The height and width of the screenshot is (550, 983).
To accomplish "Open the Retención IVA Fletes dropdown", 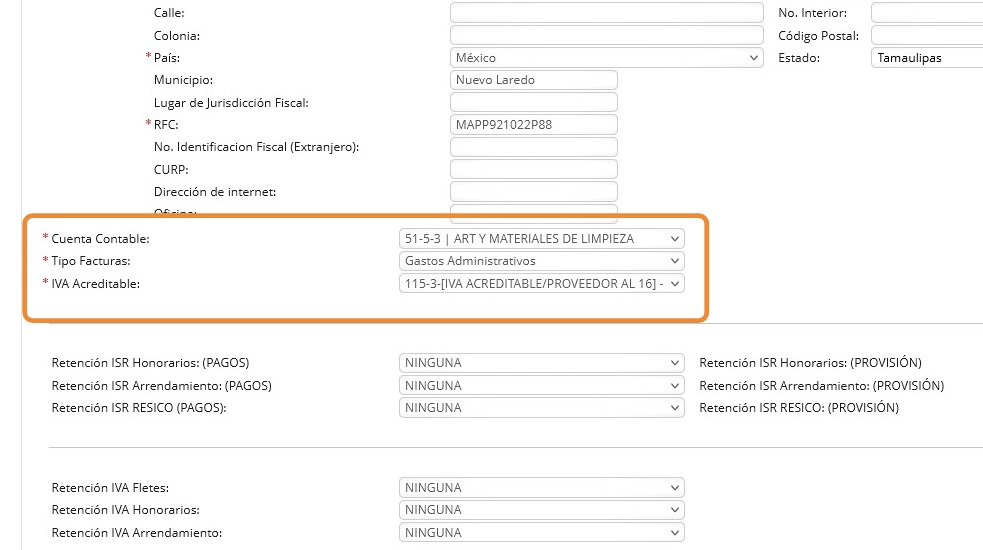I will (541, 488).
